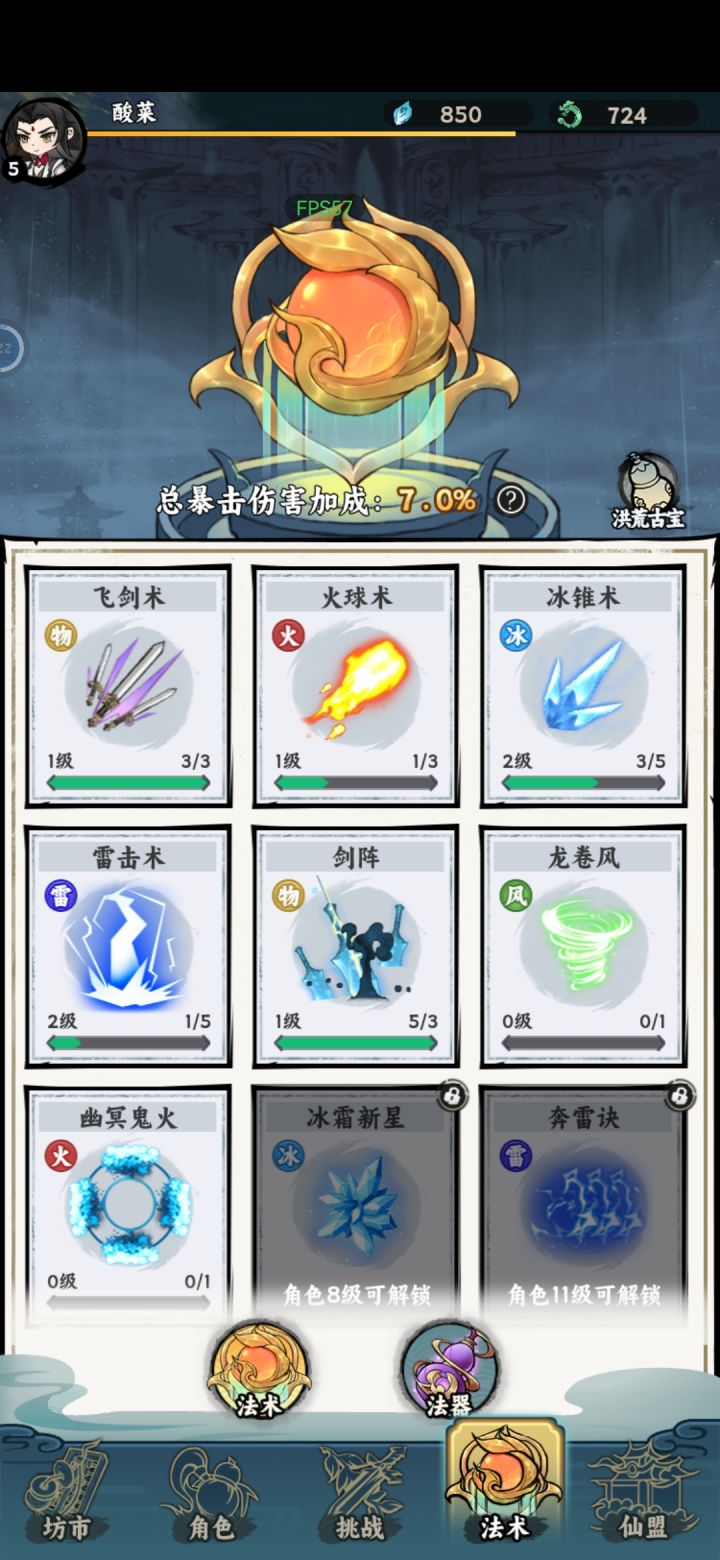The height and width of the screenshot is (1560, 720).
Task: Open the 幽冥鬼火 ghost fire spell
Action: pos(128,1205)
